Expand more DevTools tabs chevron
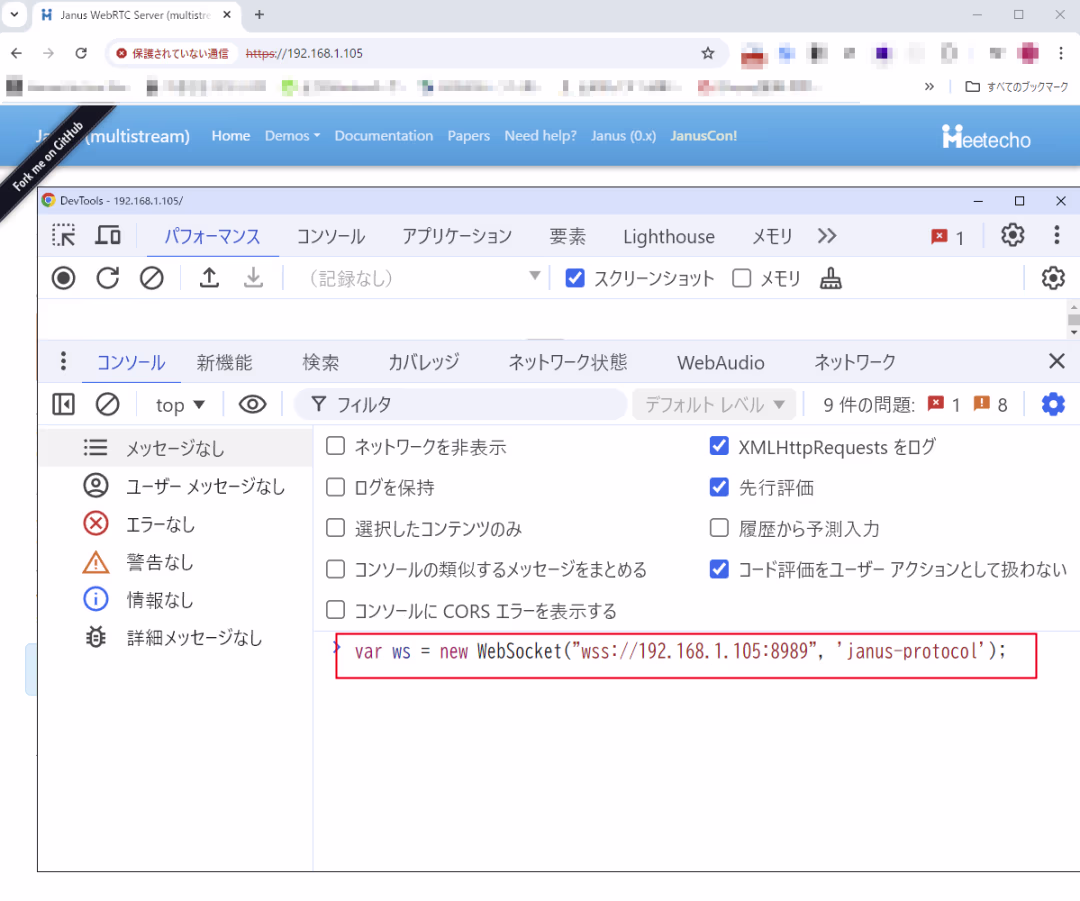 tap(827, 236)
